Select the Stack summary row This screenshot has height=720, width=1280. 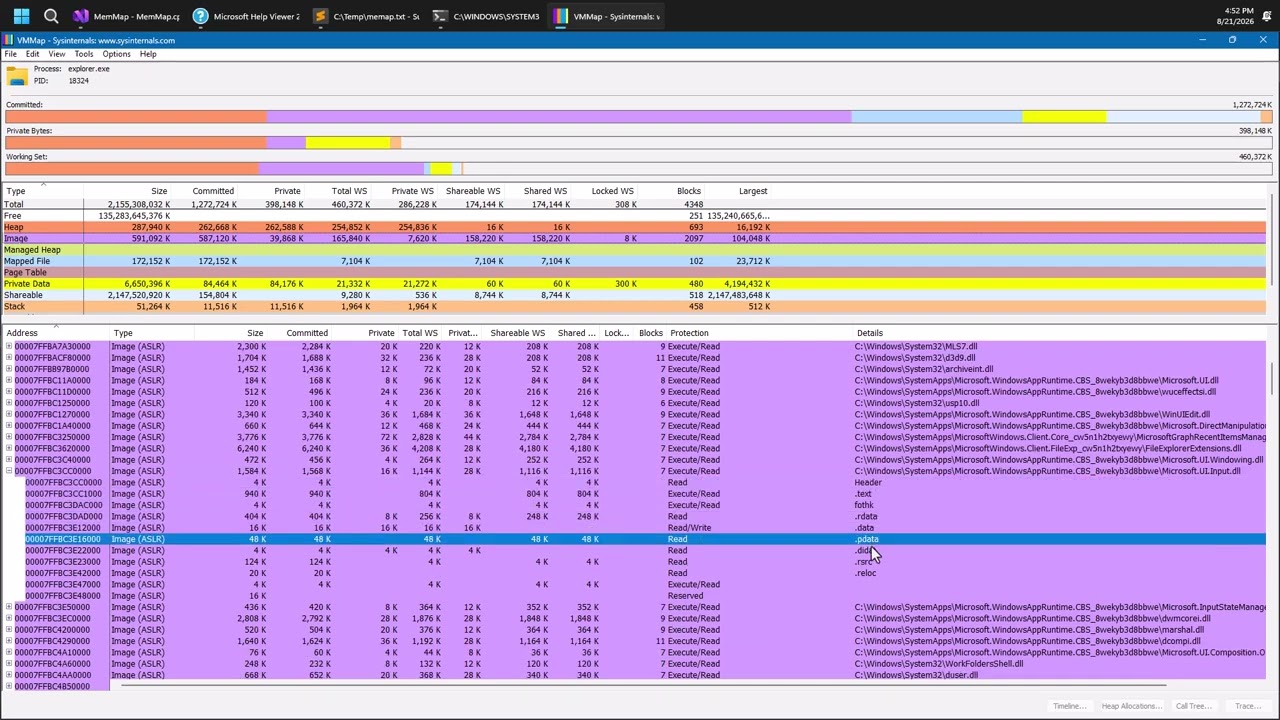click(635, 306)
